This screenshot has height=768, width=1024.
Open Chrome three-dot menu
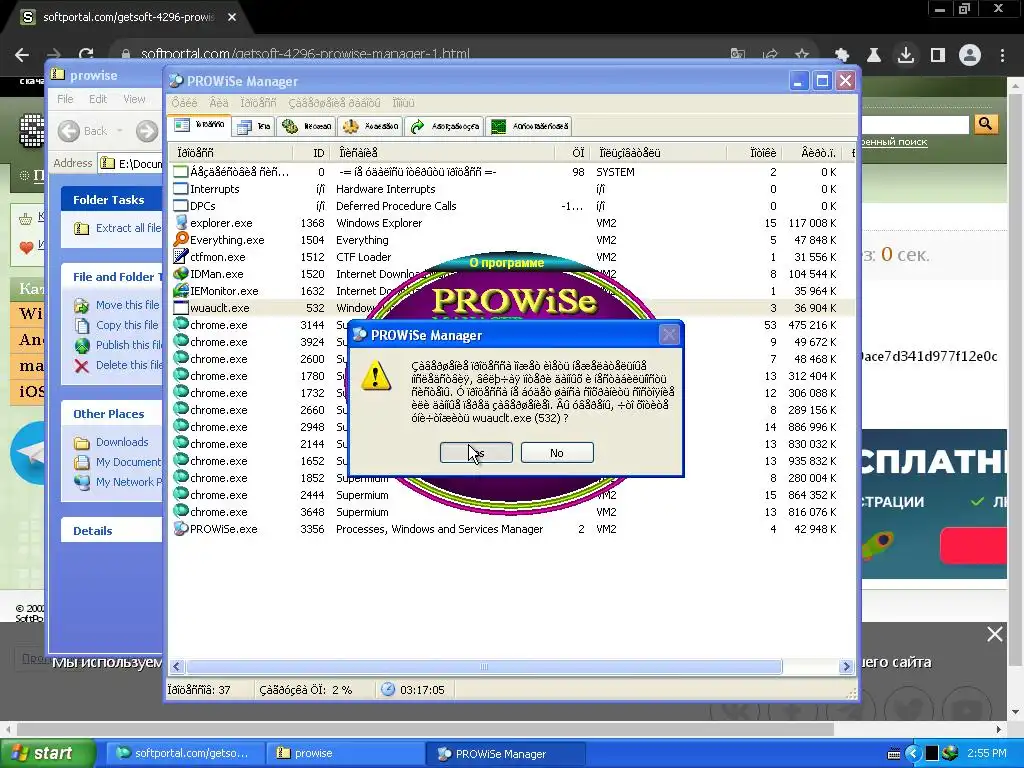(1002, 55)
